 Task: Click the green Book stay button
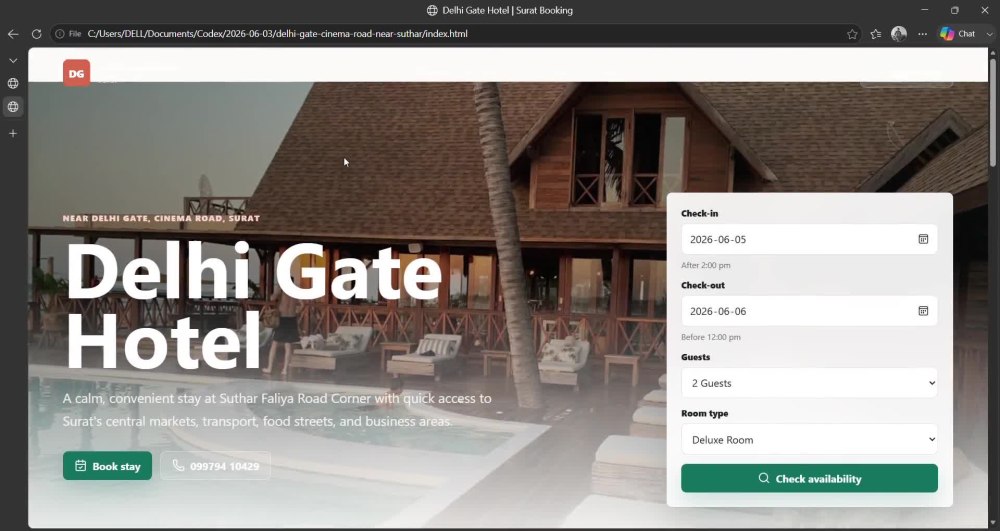tap(107, 466)
